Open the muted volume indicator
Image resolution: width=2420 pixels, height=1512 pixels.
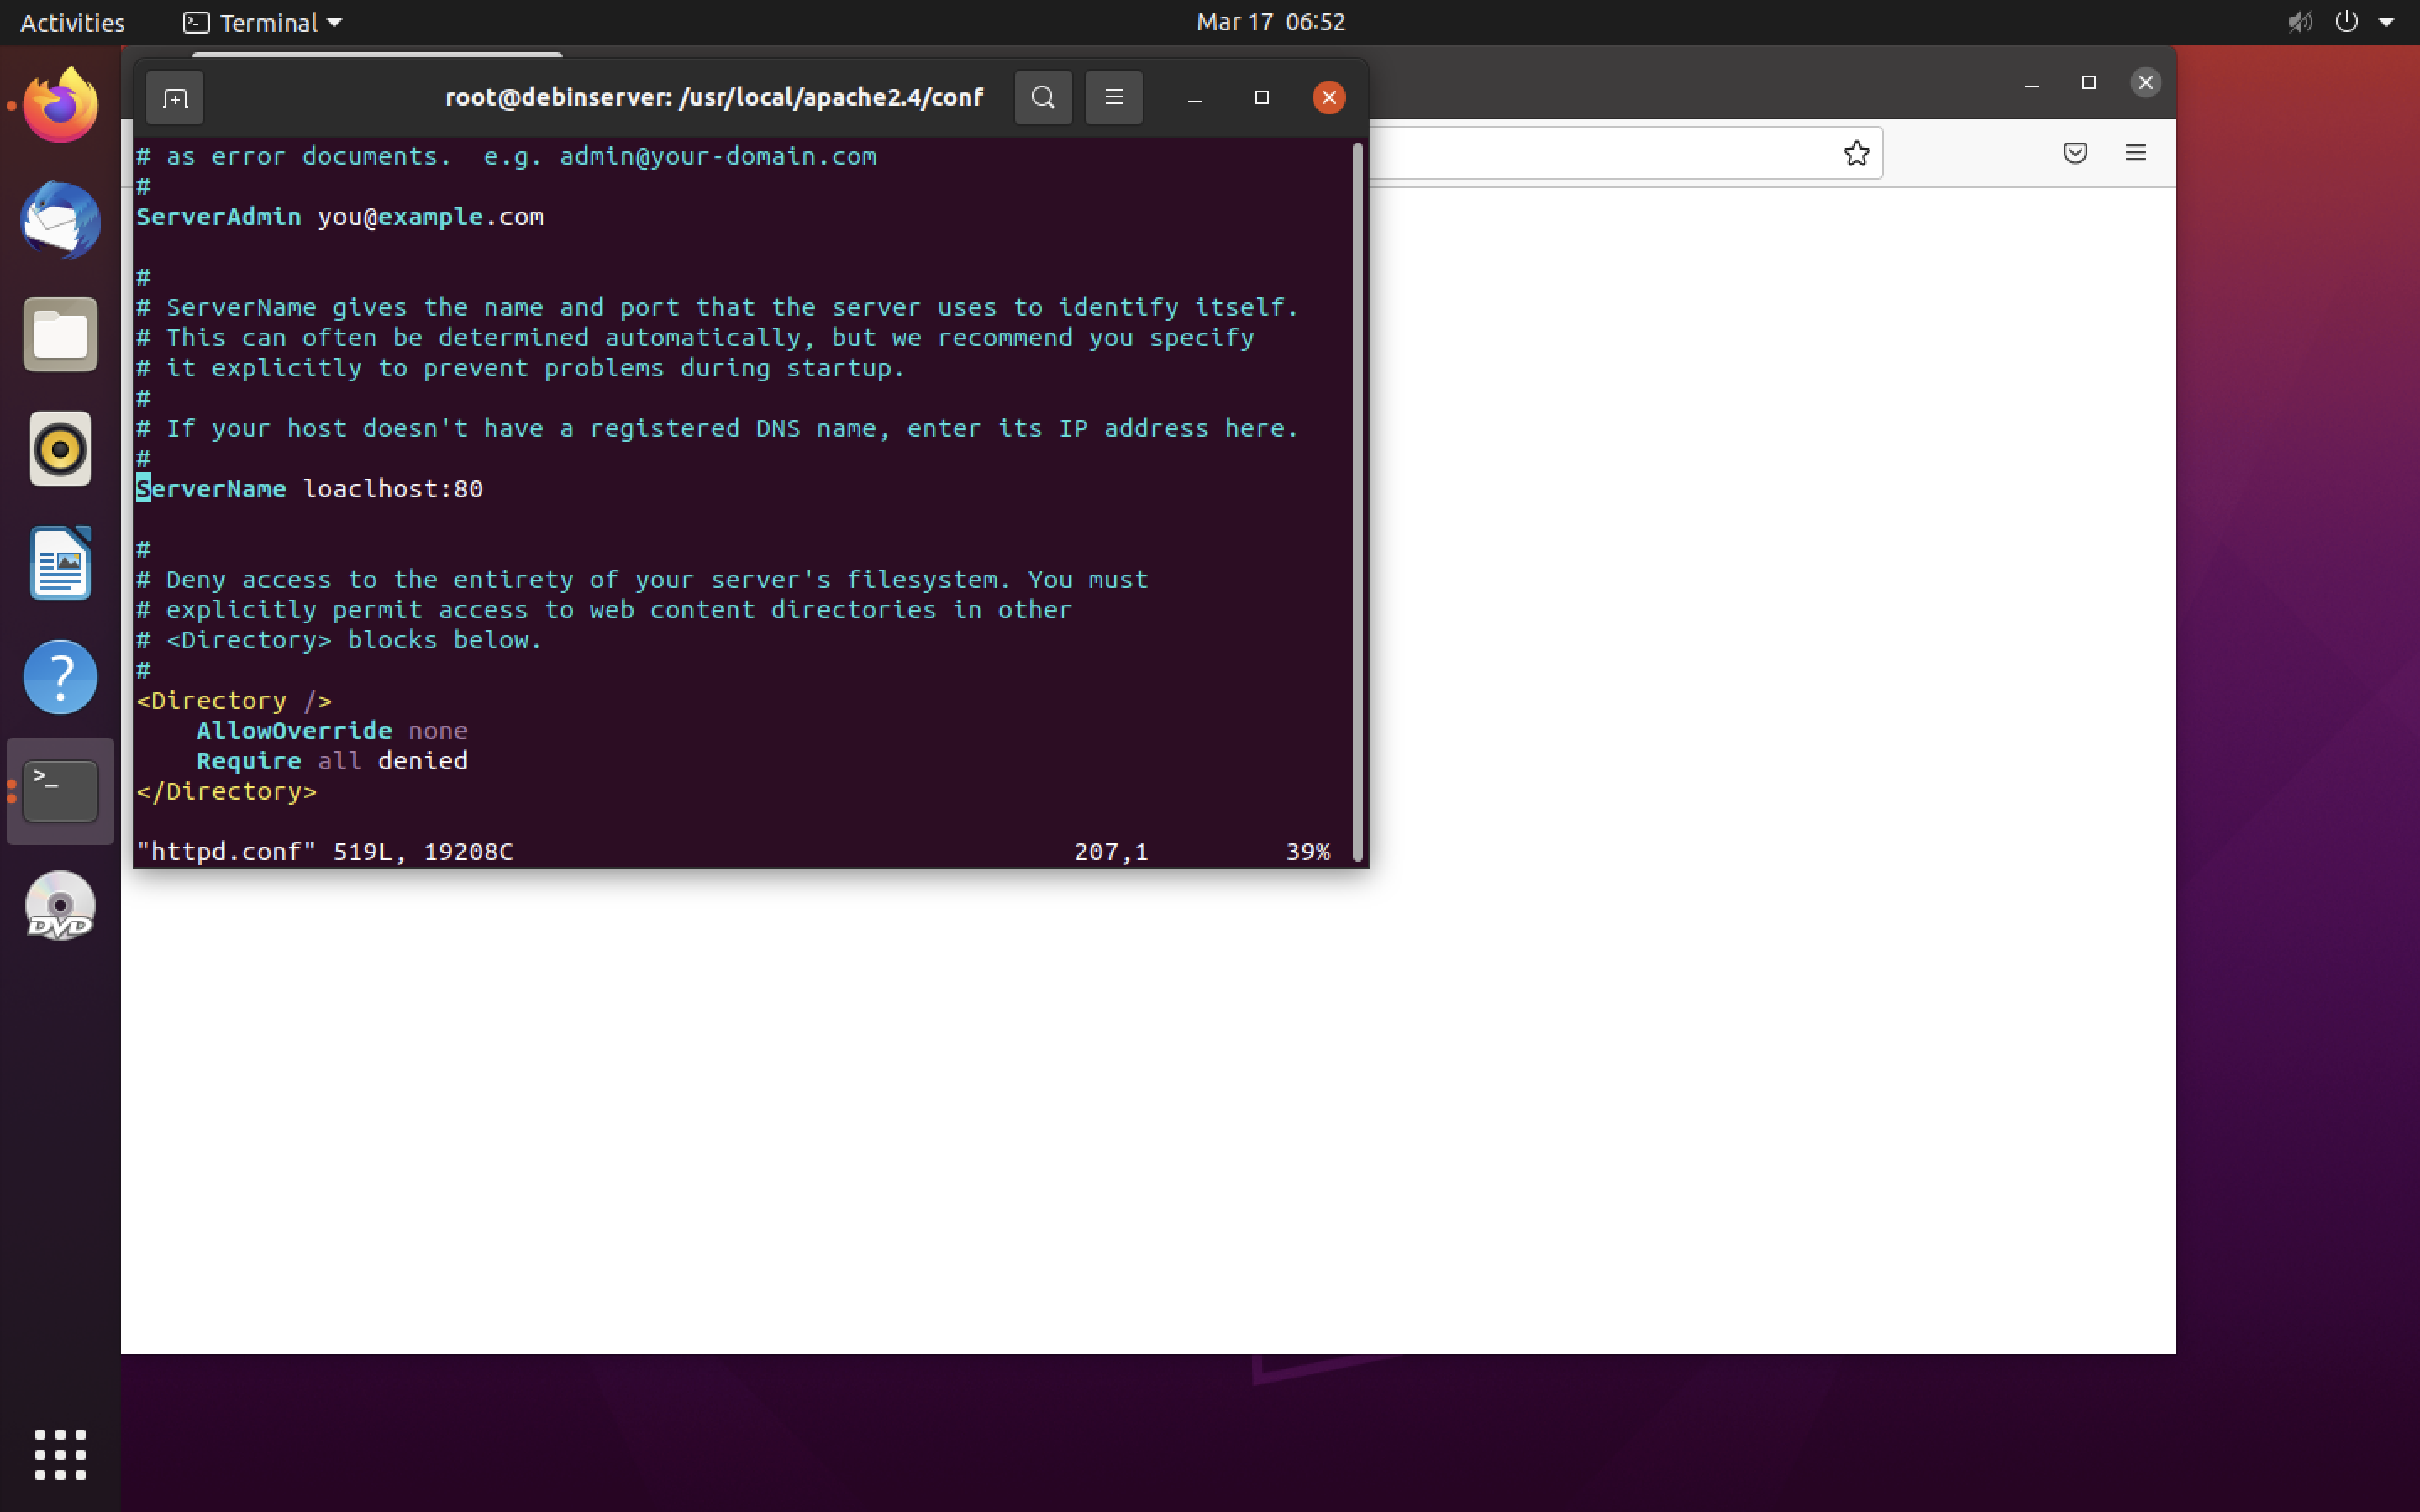tap(2299, 22)
